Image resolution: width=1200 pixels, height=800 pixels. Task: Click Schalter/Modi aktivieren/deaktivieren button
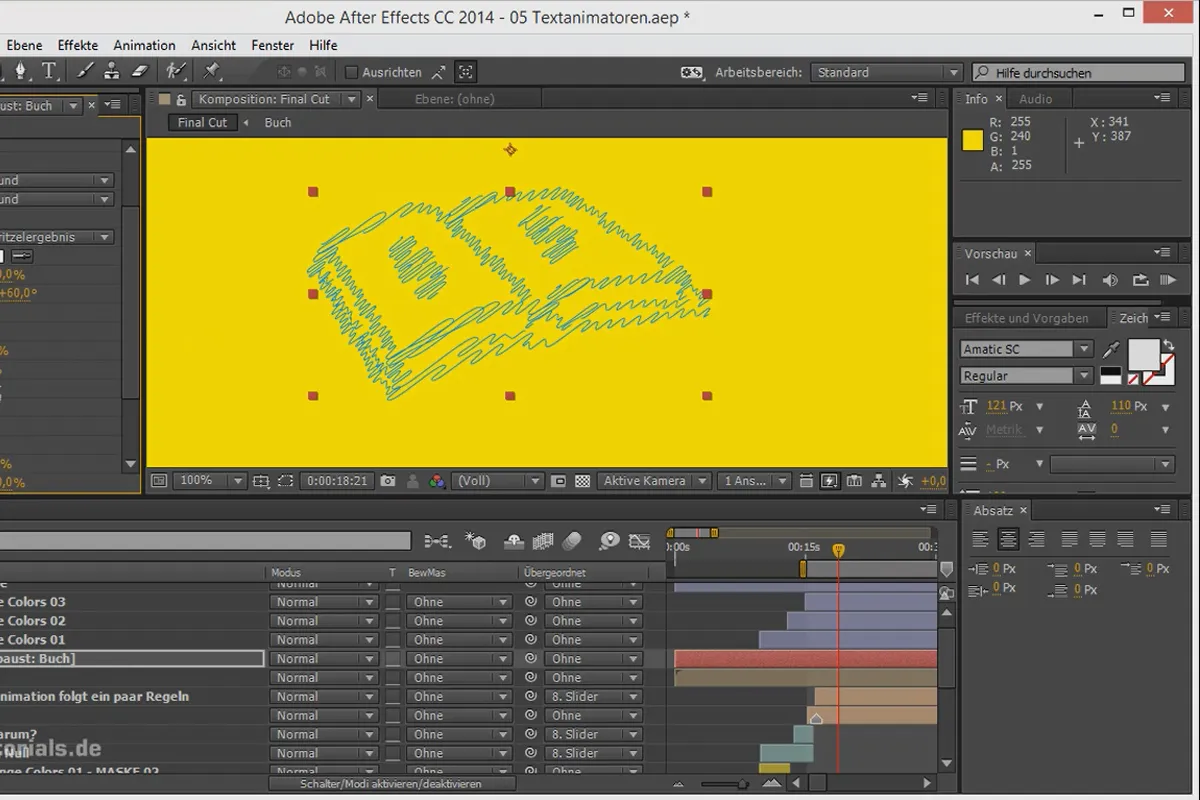tap(391, 784)
